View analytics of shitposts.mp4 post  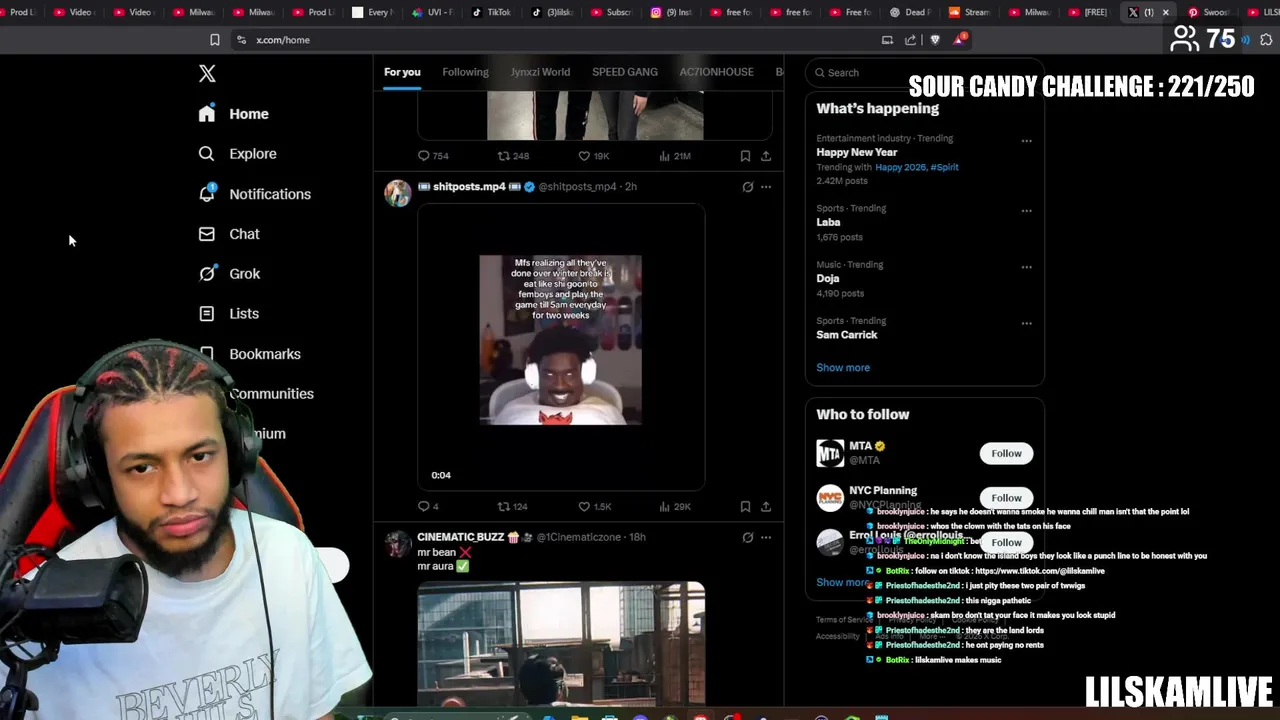[675, 507]
